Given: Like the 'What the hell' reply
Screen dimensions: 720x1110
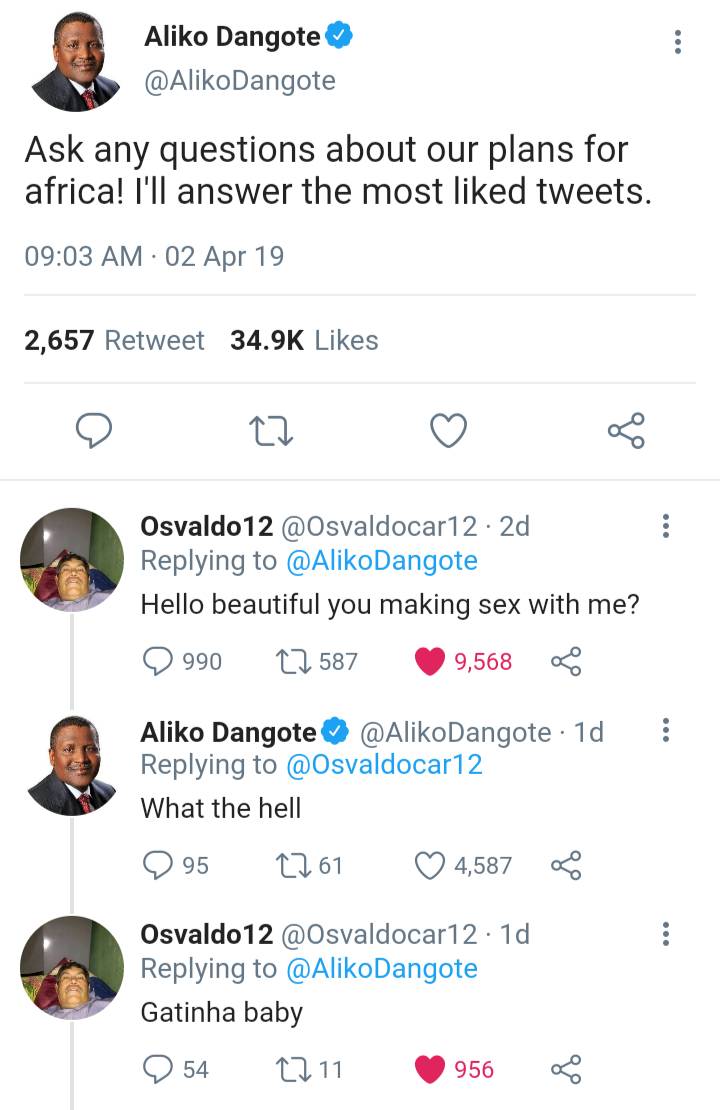Looking at the screenshot, I should tap(430, 865).
